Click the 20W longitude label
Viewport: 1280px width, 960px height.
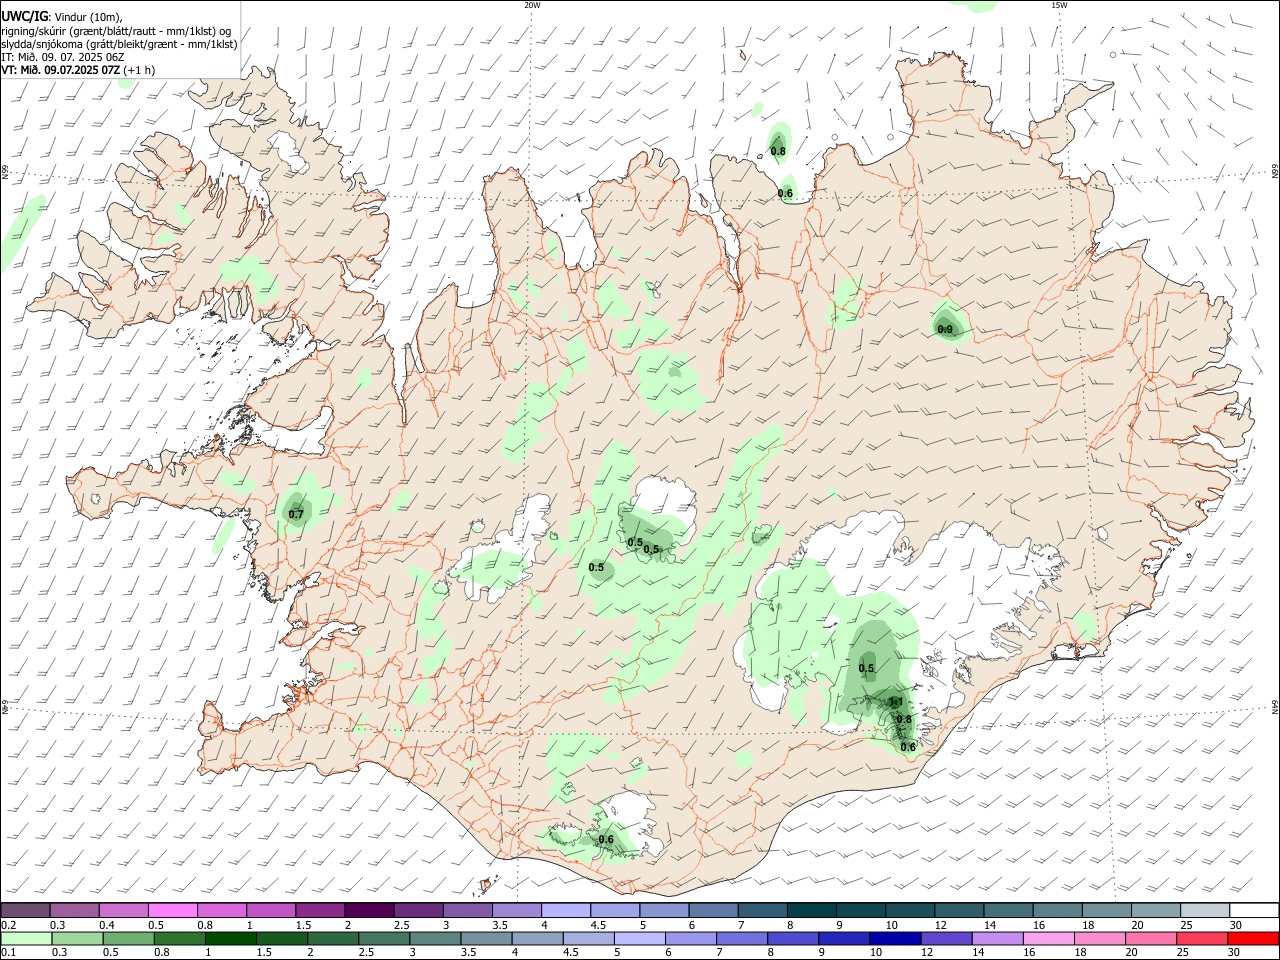coord(532,5)
